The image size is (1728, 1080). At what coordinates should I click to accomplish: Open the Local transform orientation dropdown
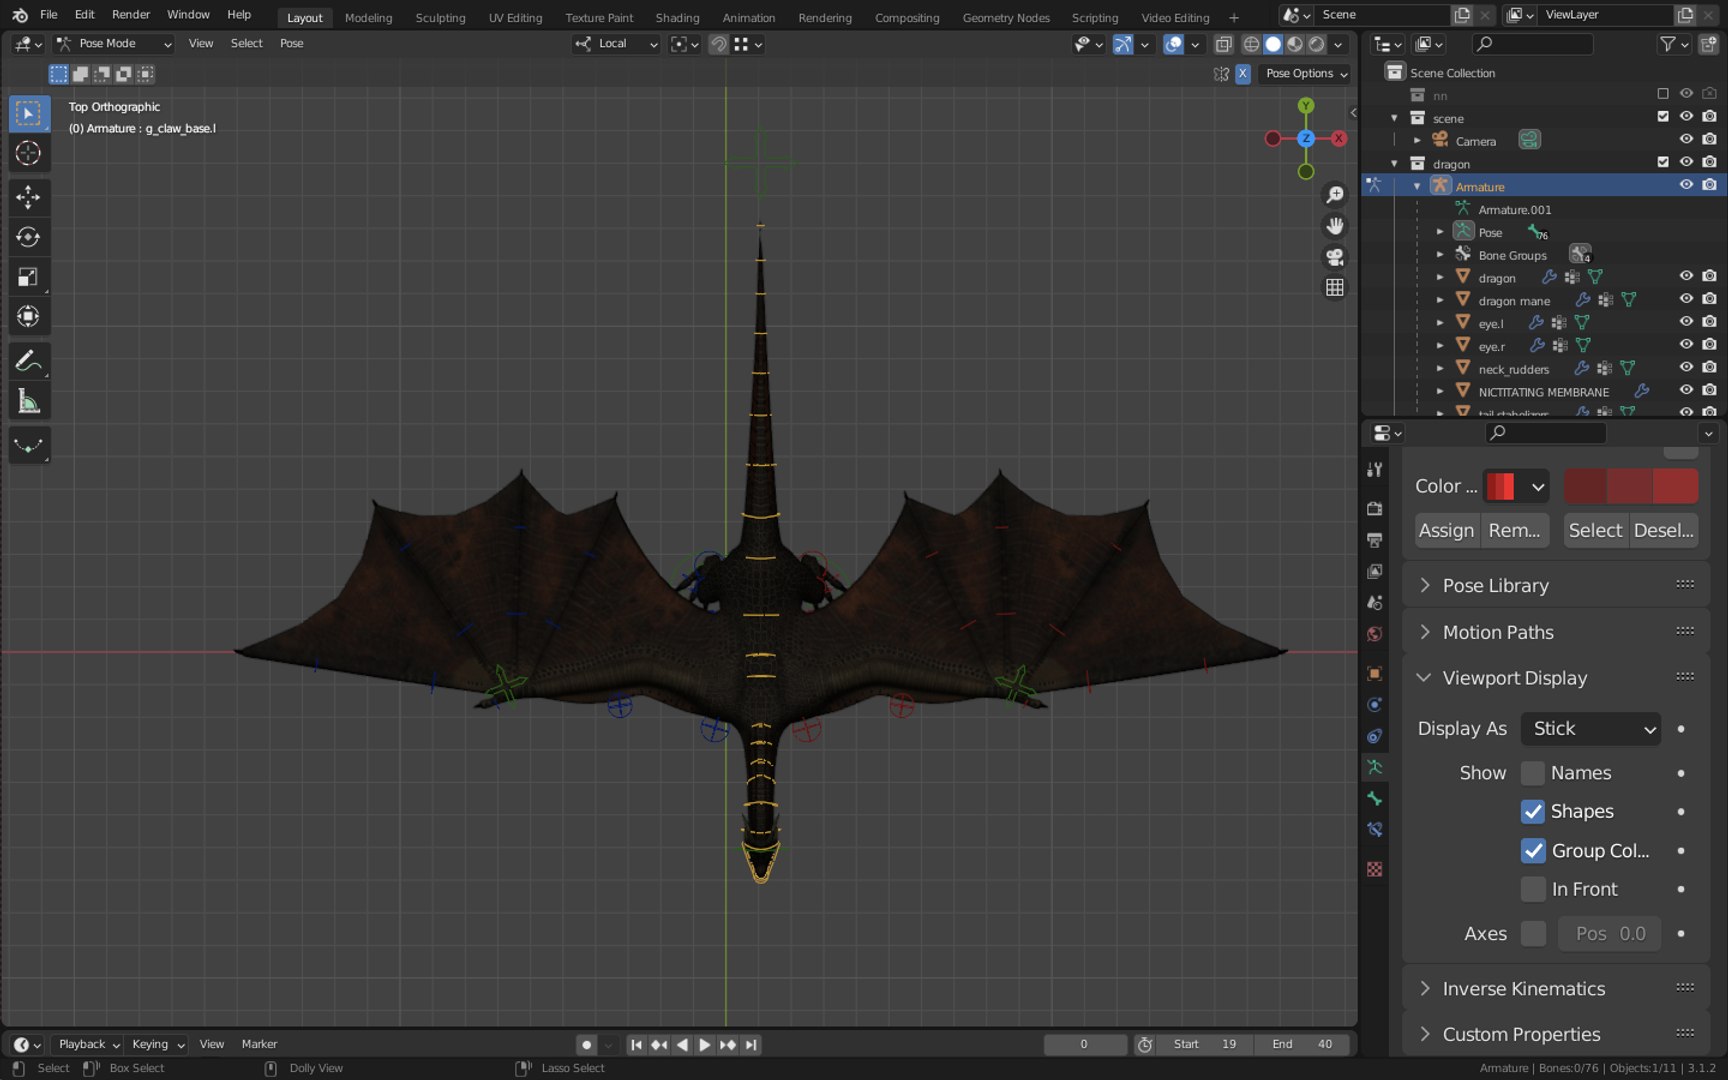616,44
